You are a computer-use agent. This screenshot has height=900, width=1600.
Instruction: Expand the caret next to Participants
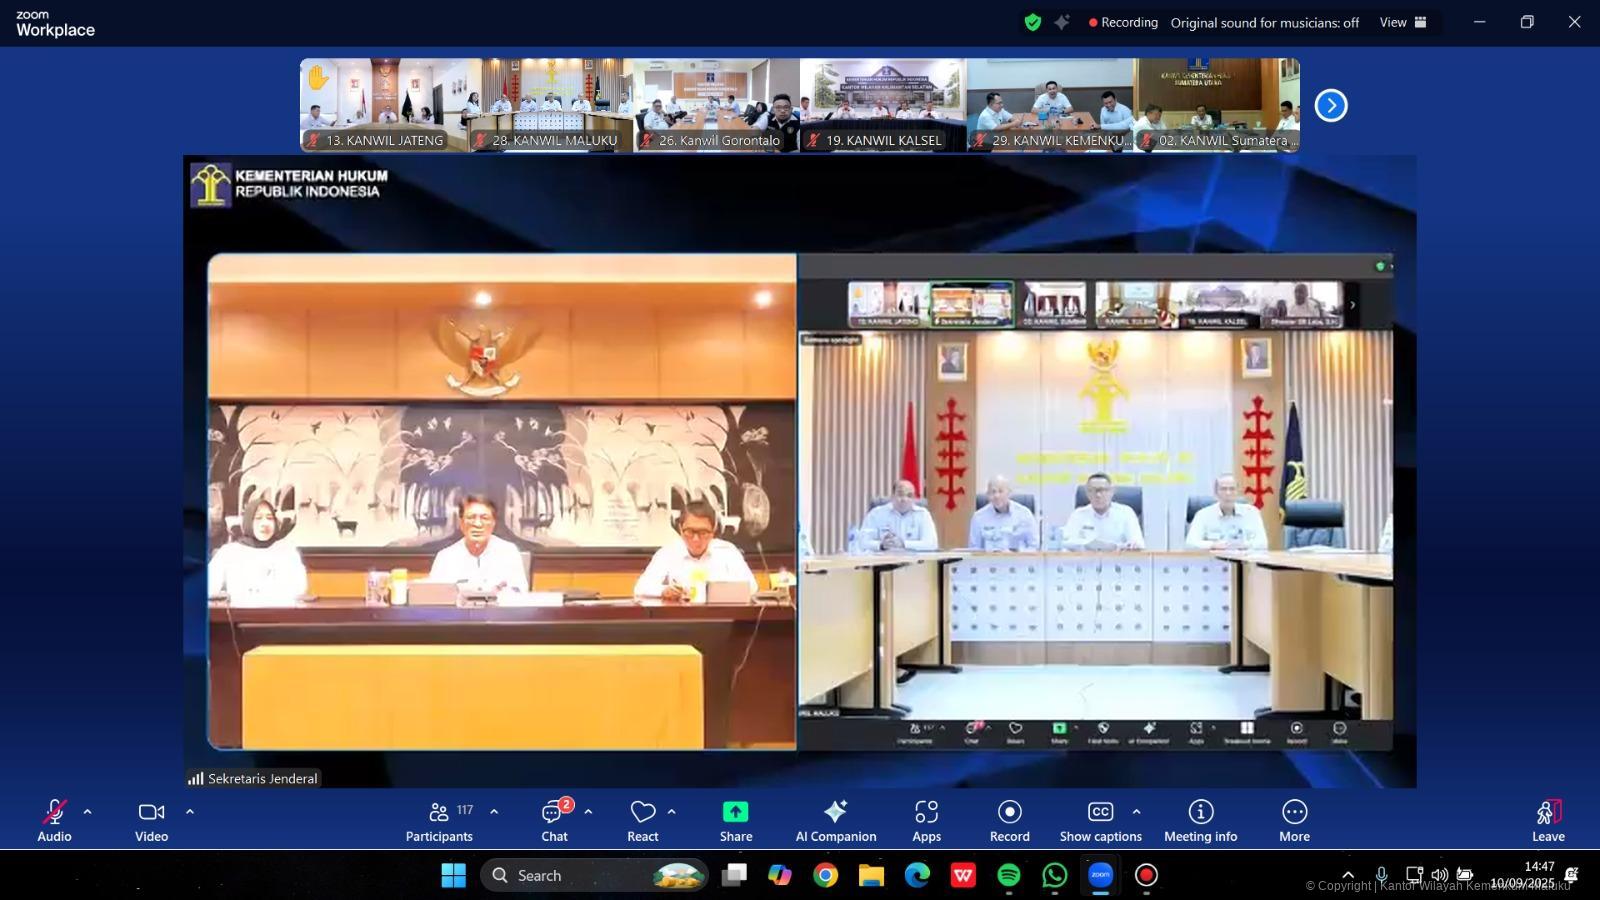click(494, 811)
